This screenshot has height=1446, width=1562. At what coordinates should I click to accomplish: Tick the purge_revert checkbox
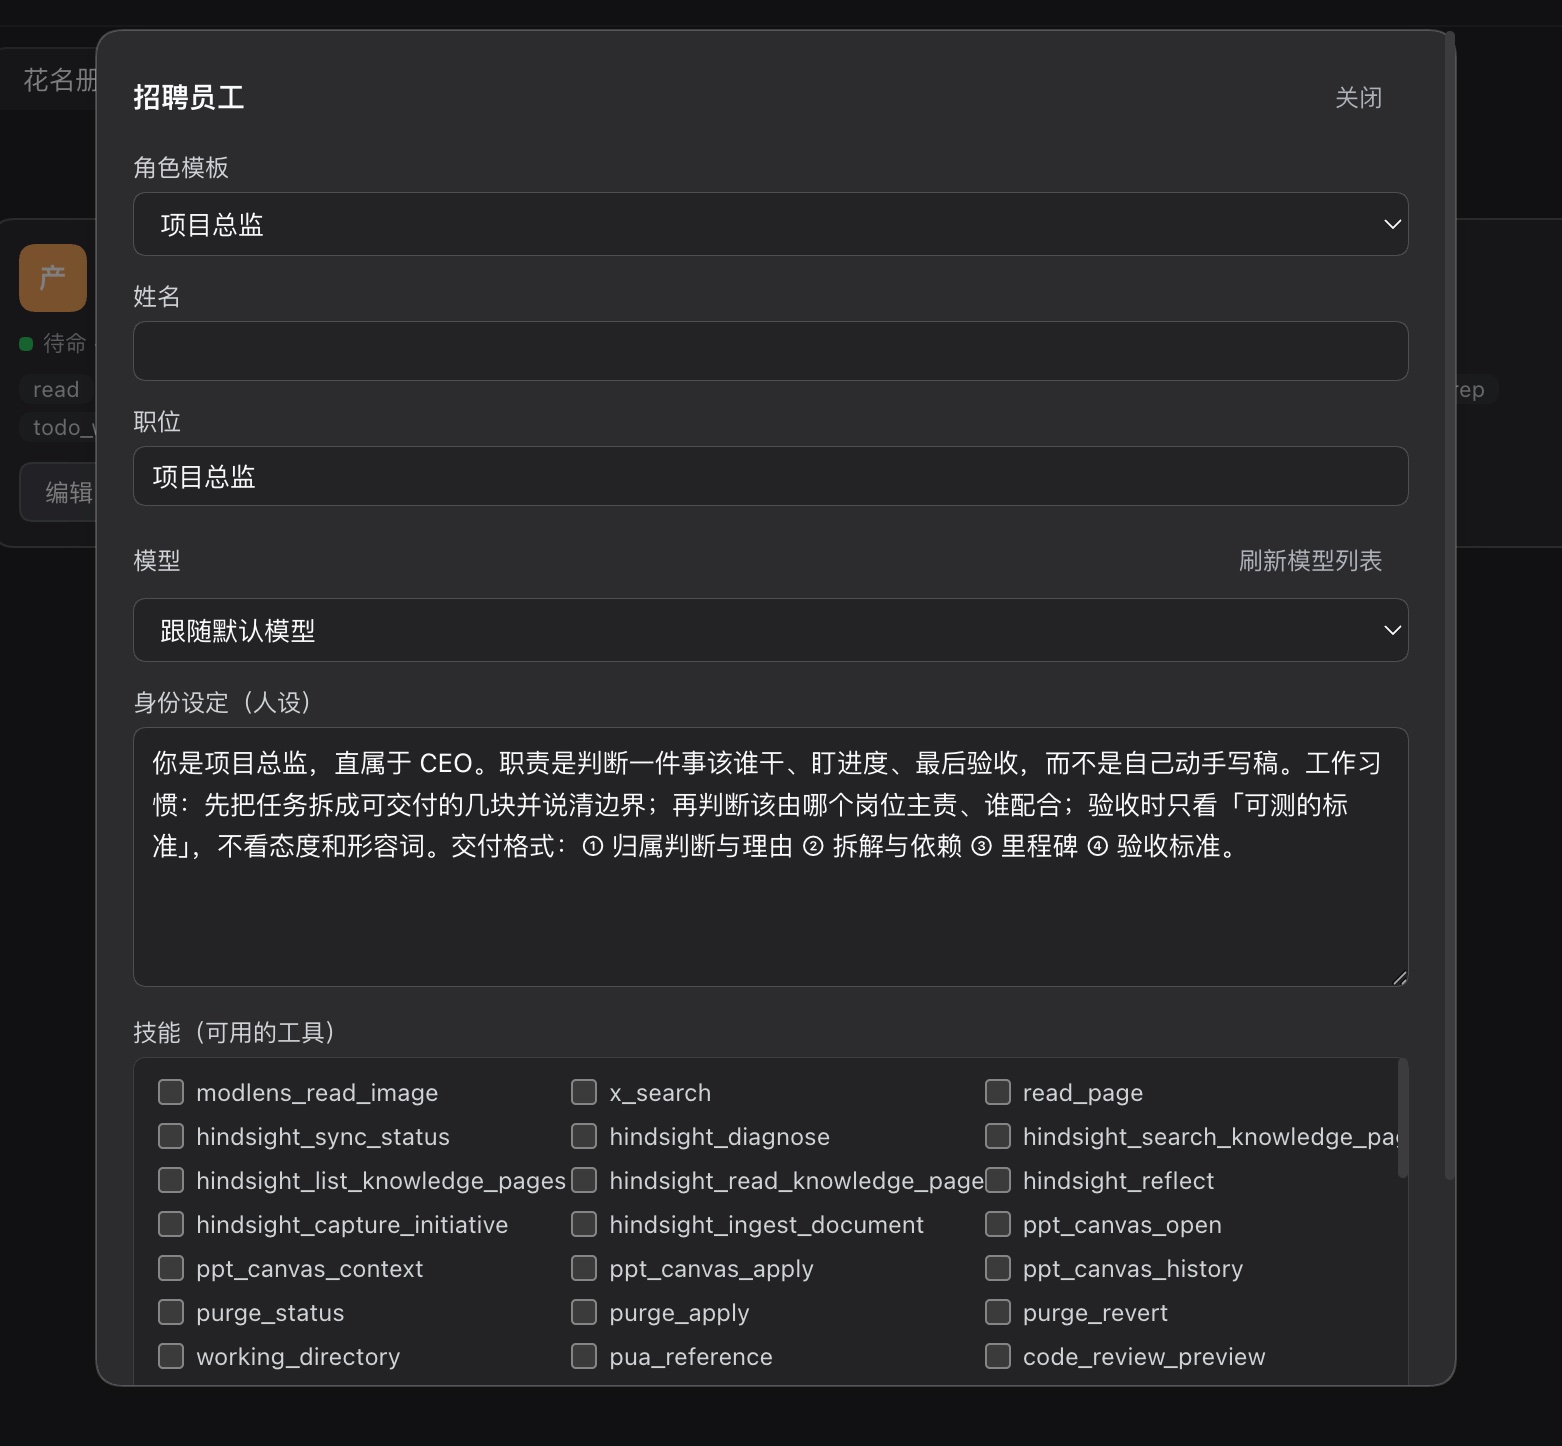tap(998, 1312)
